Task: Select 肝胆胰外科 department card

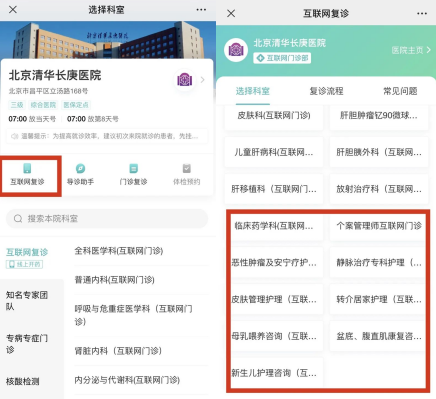Action: 379,152
